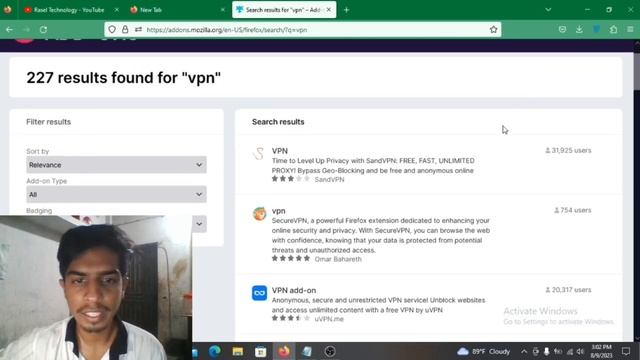Image resolution: width=640 pixels, height=360 pixels.
Task: Click the uVPN.me star rating
Action: pos(291,318)
